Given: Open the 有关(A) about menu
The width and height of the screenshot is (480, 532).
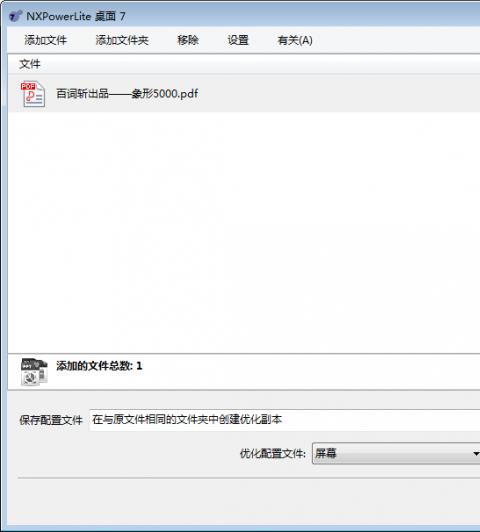Looking at the screenshot, I should pyautogui.click(x=295, y=40).
